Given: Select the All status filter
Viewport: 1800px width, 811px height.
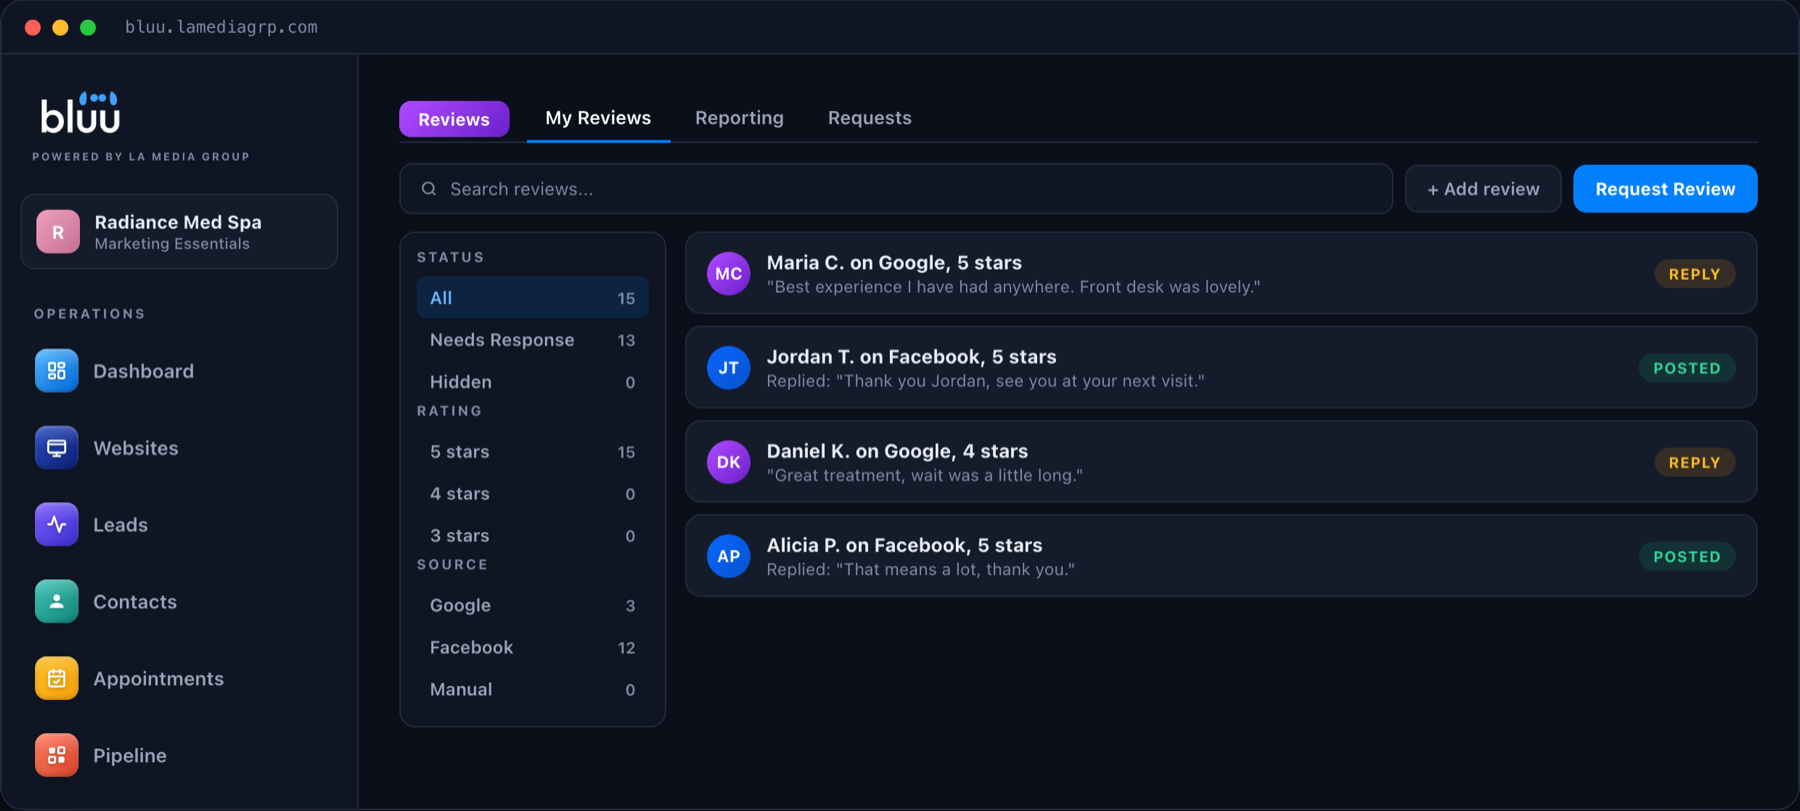Looking at the screenshot, I should pyautogui.click(x=533, y=298).
